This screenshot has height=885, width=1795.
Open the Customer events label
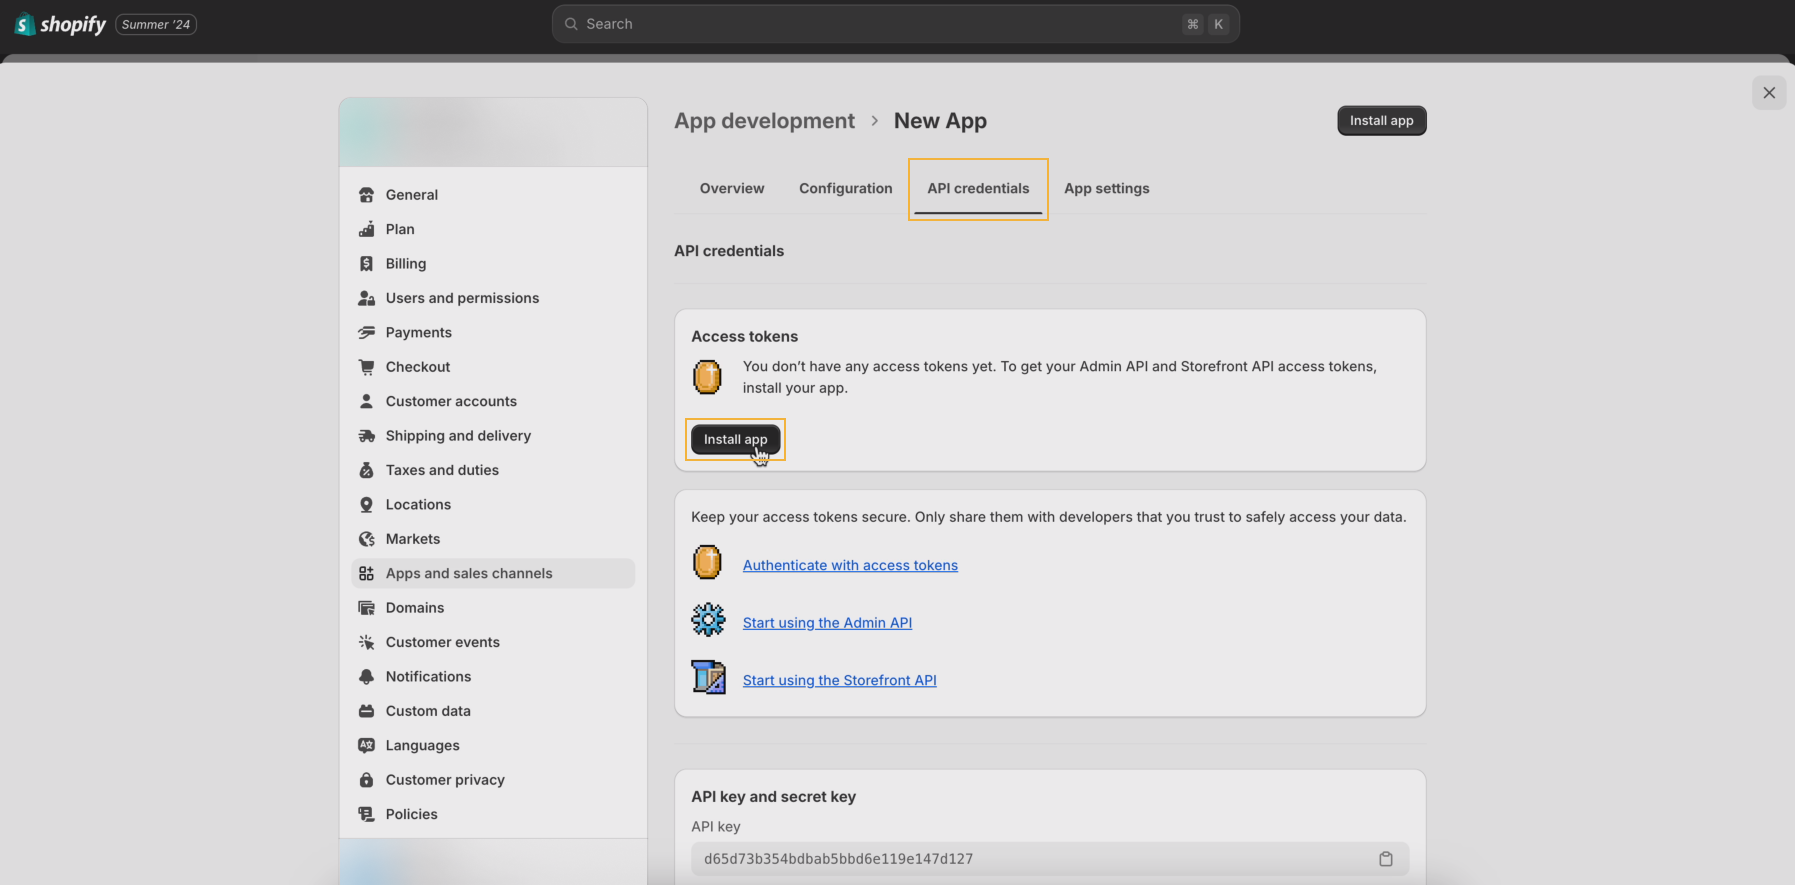click(443, 642)
